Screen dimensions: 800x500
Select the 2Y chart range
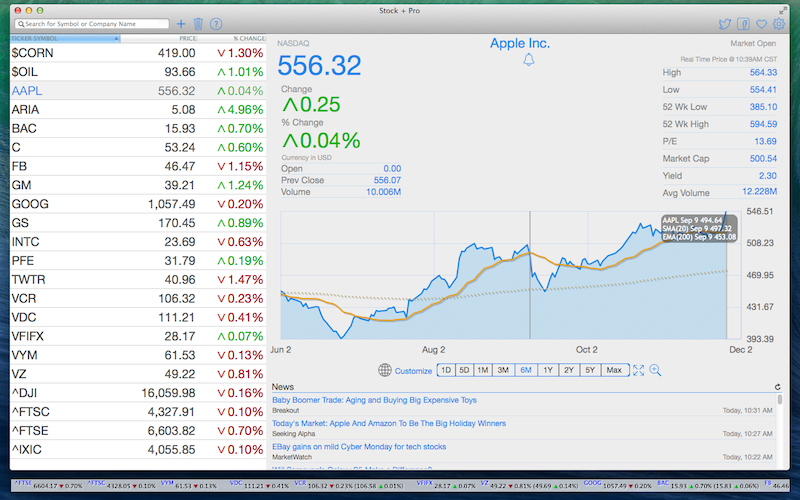point(569,370)
